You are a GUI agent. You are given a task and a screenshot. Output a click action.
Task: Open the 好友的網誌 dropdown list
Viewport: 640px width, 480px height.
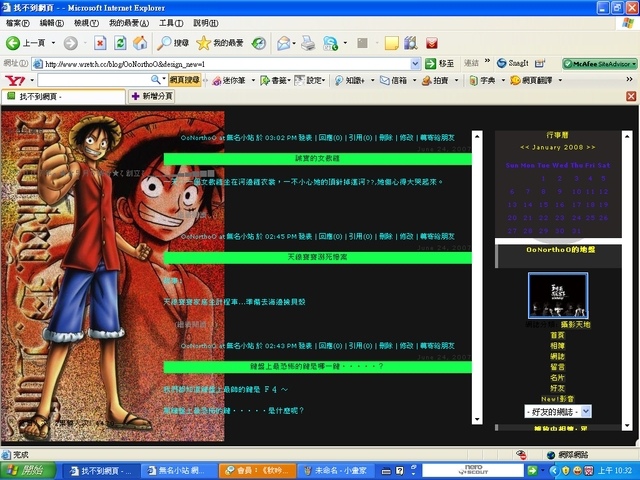tap(558, 411)
